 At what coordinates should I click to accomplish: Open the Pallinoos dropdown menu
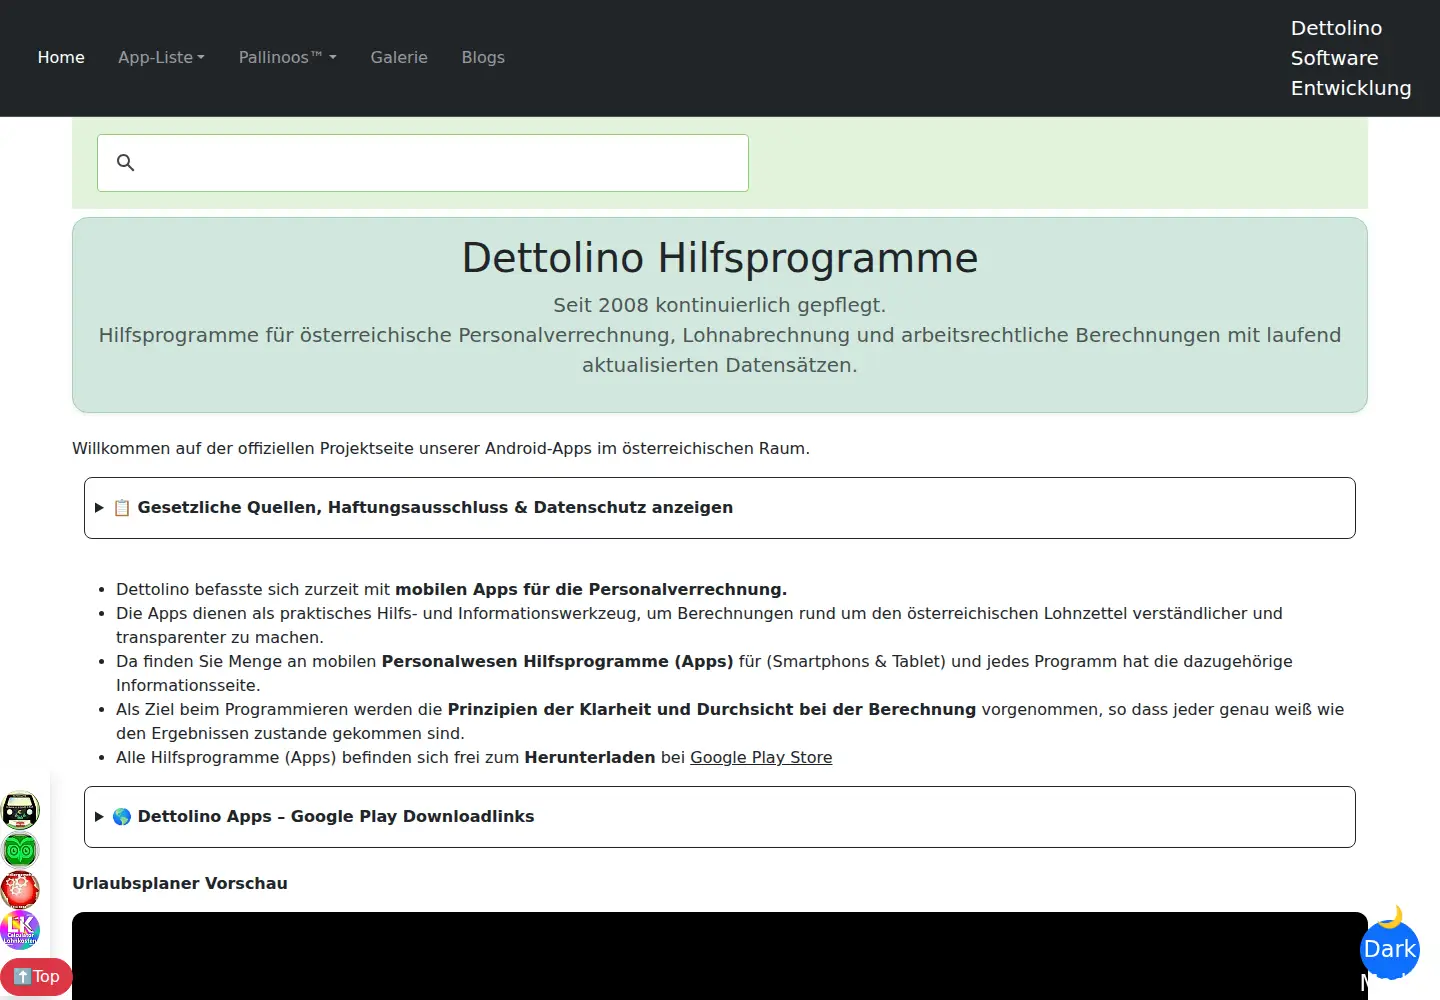pos(288,58)
